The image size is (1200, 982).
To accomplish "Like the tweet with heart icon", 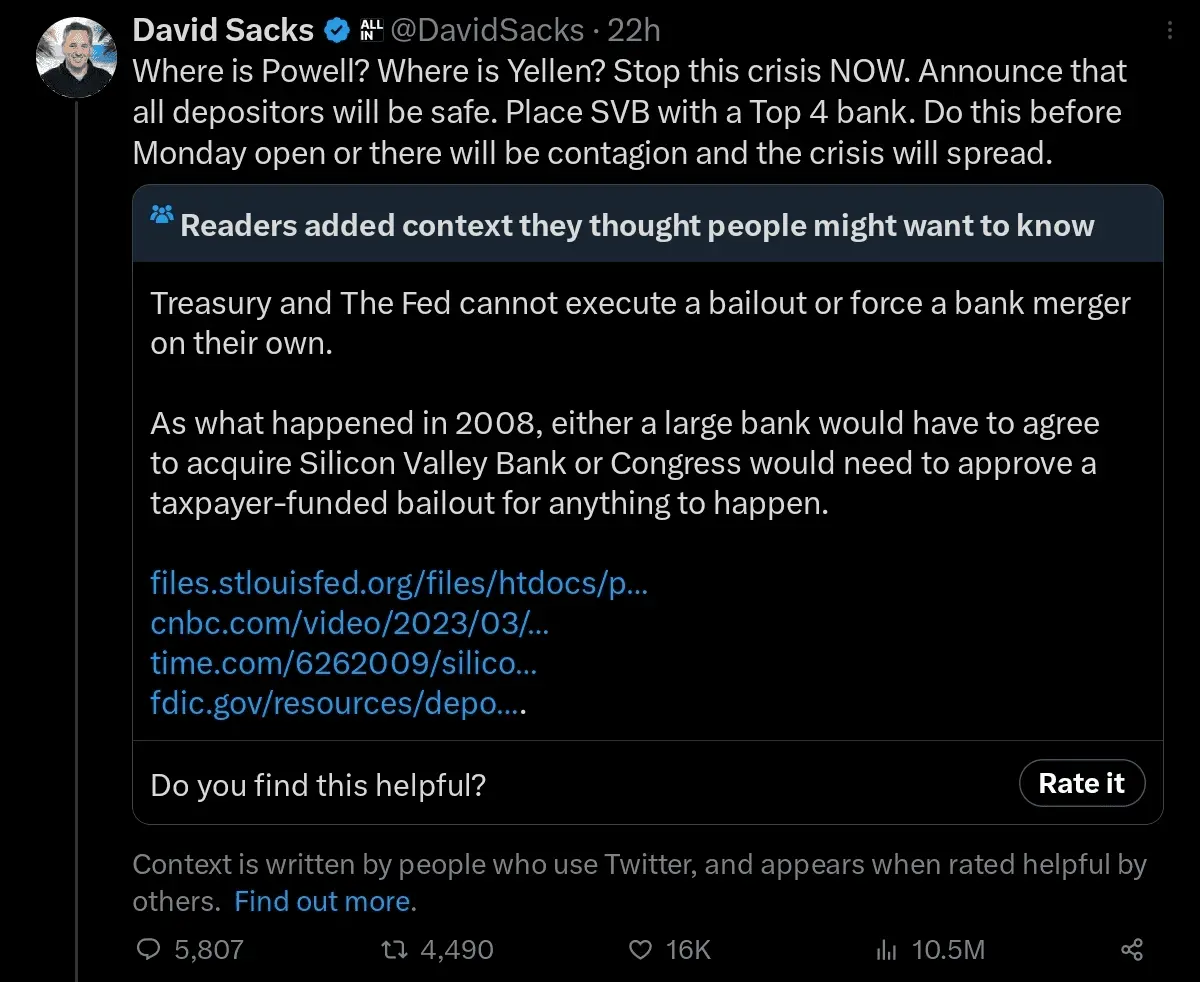I will coord(639,949).
